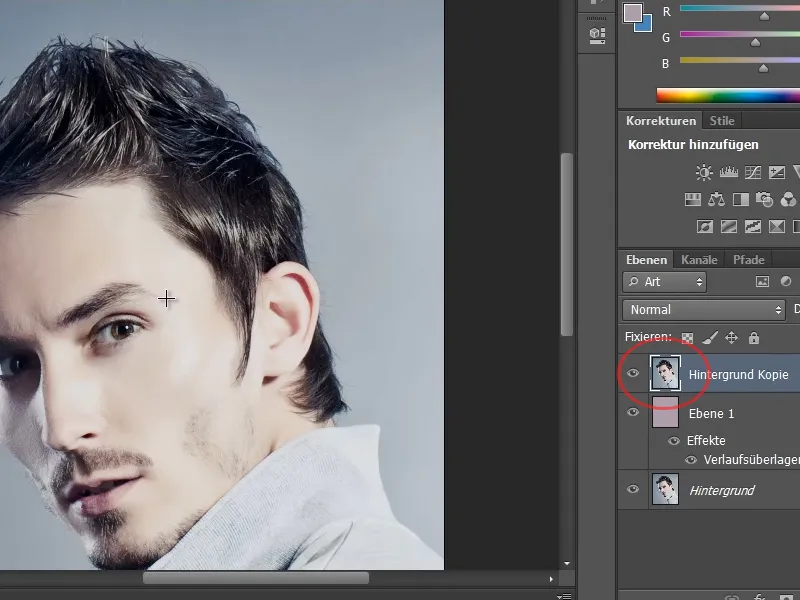The height and width of the screenshot is (600, 800).
Task: Add a Color Balance adjustment
Action: click(x=717, y=199)
